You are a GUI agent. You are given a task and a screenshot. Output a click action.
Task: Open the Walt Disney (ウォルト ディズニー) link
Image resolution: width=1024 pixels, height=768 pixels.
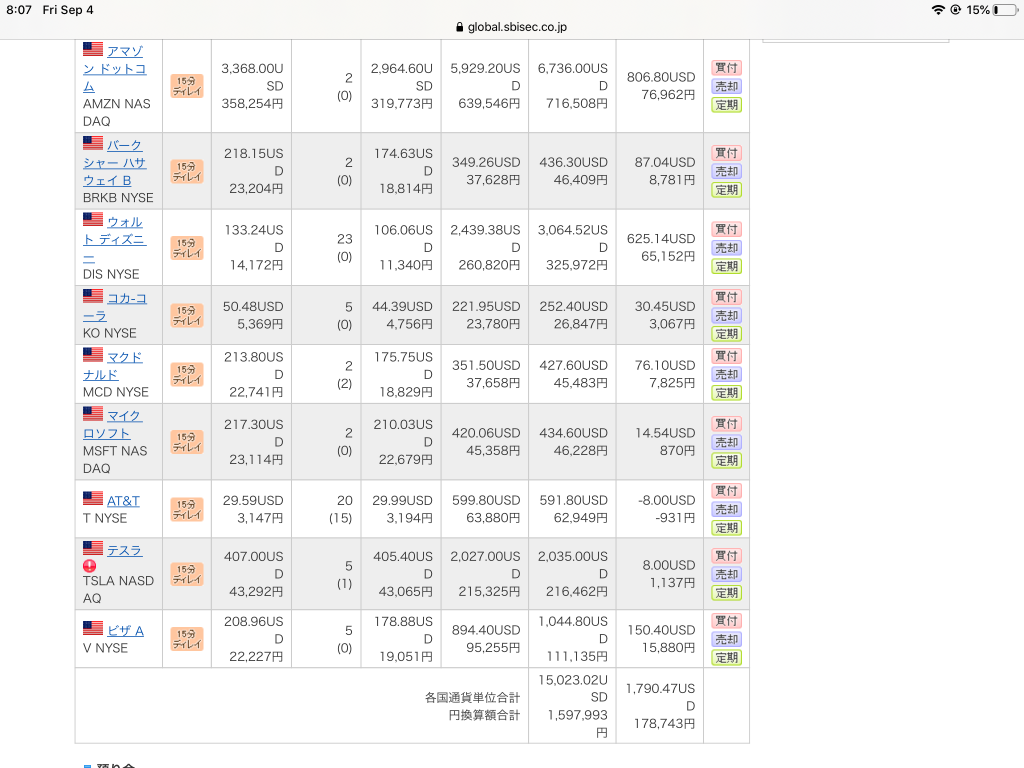pyautogui.click(x=115, y=239)
